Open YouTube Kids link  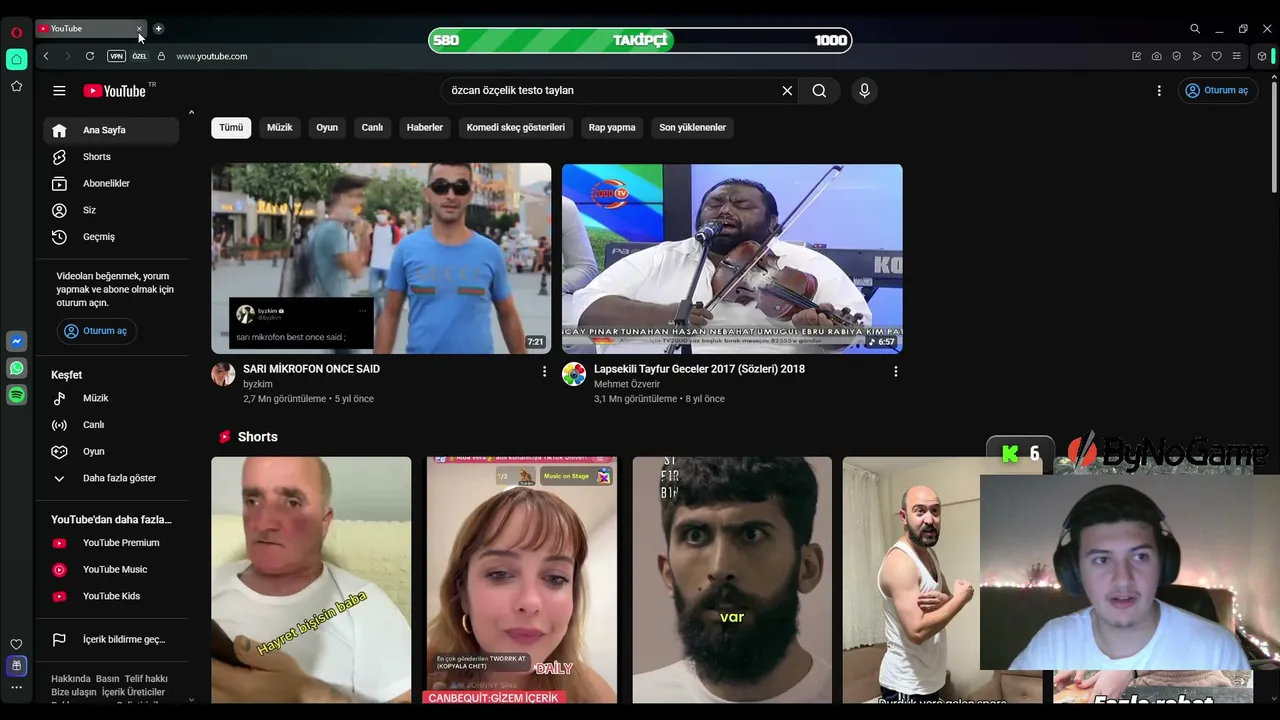click(111, 596)
